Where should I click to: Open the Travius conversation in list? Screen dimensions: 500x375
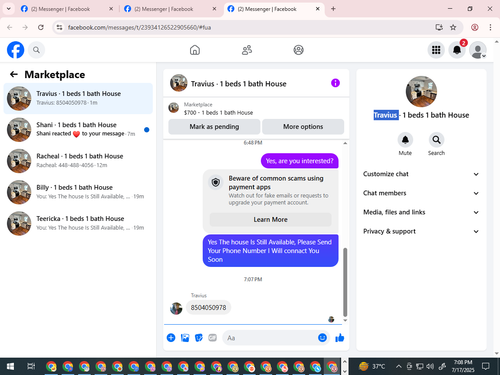tap(78, 98)
